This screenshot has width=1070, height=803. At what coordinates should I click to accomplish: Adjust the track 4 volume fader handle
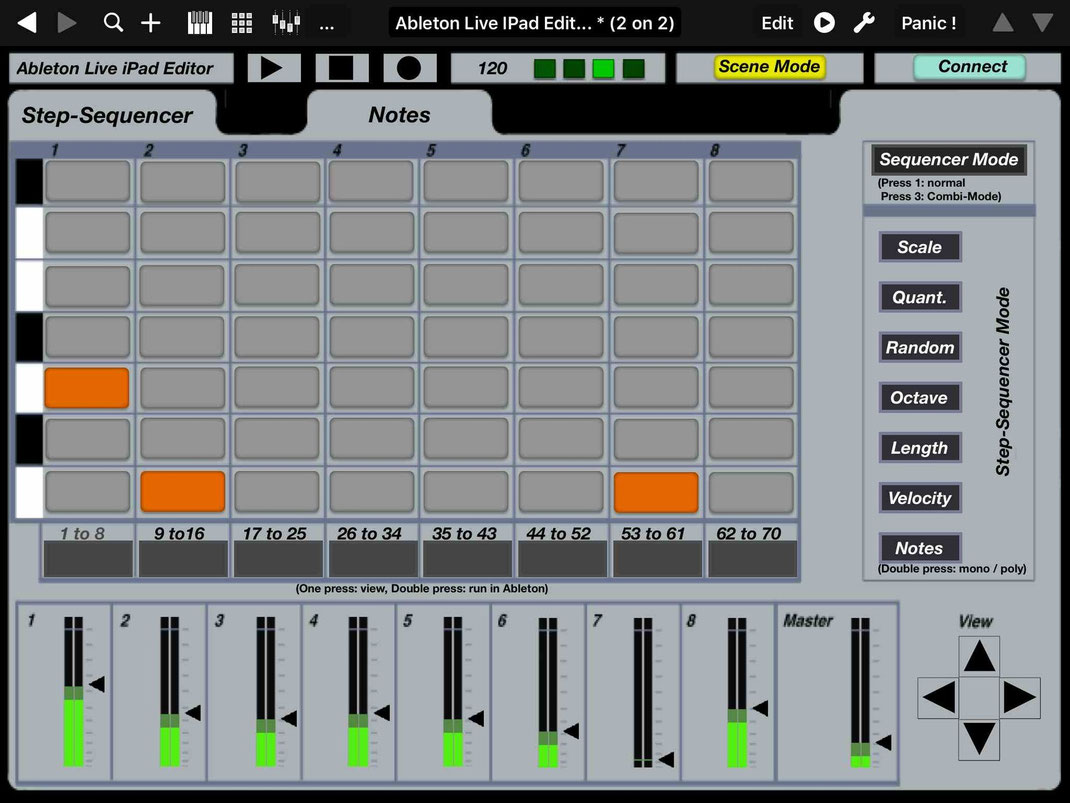tap(382, 713)
